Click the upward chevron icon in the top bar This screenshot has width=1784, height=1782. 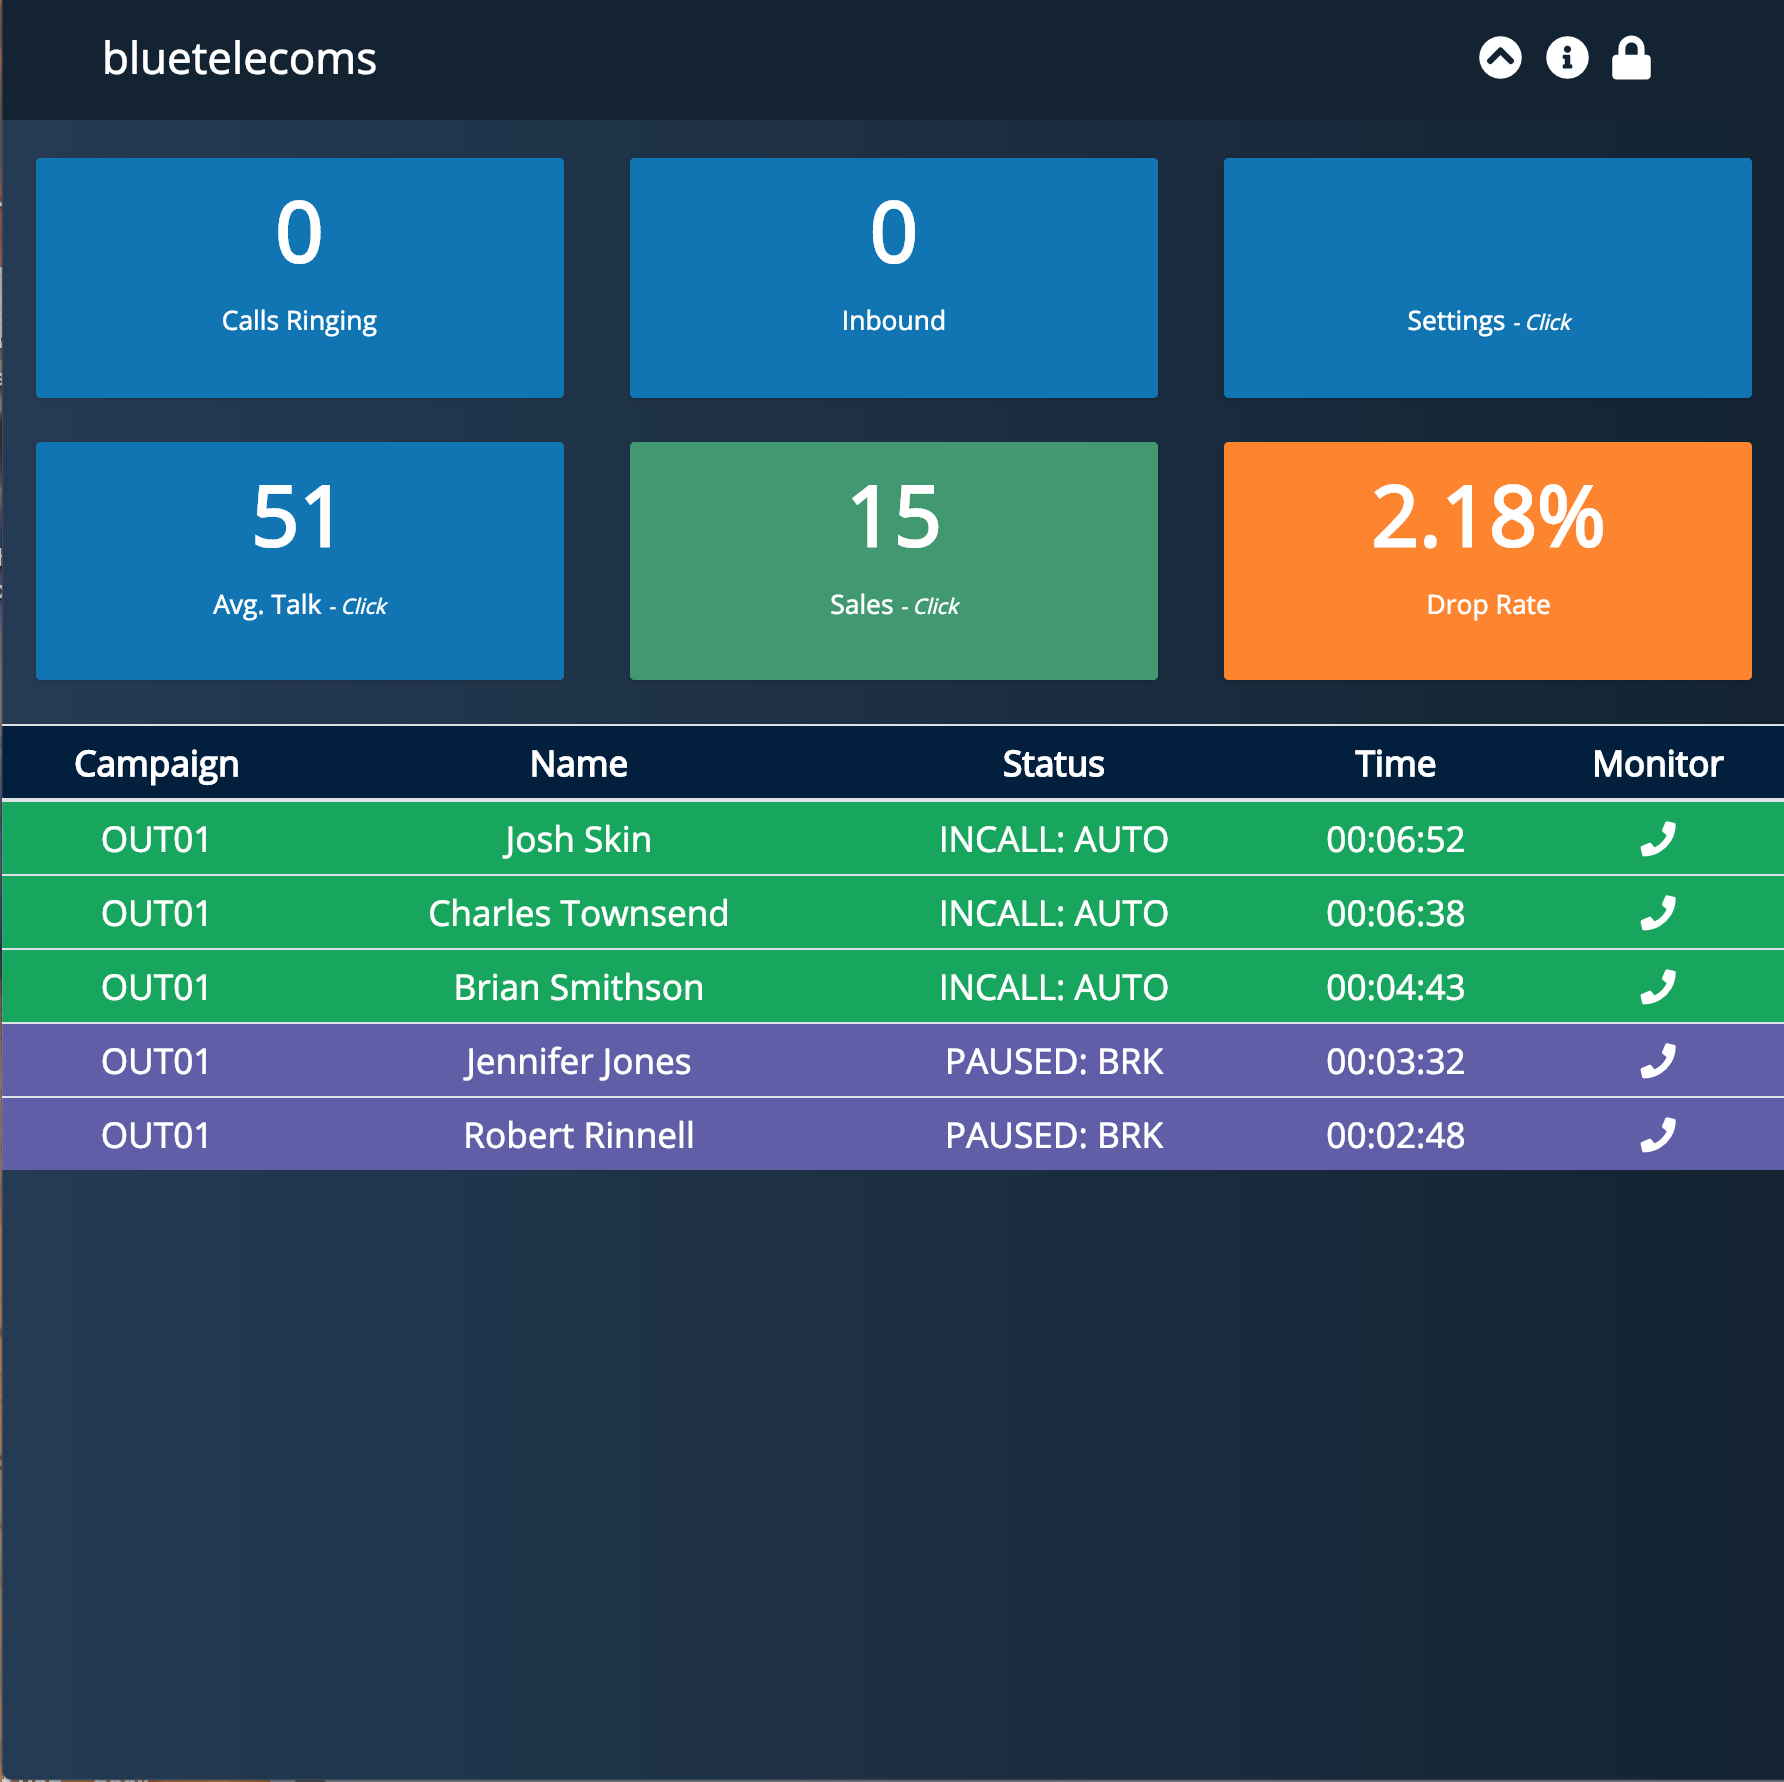[x=1499, y=59]
